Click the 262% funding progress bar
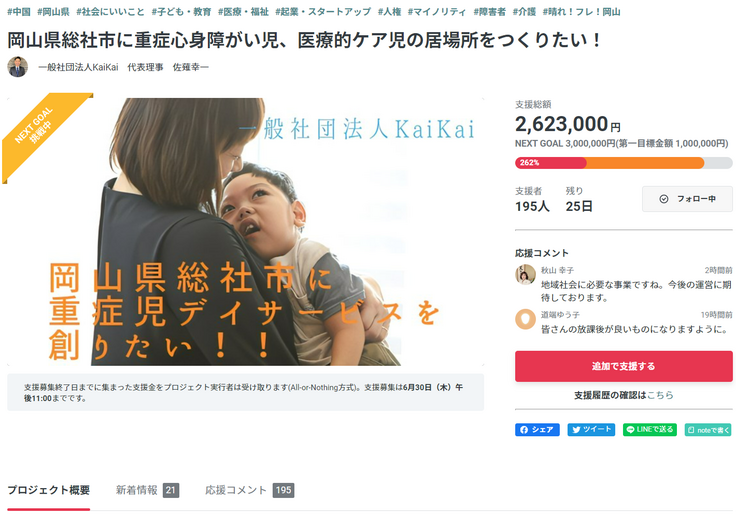 point(623,163)
